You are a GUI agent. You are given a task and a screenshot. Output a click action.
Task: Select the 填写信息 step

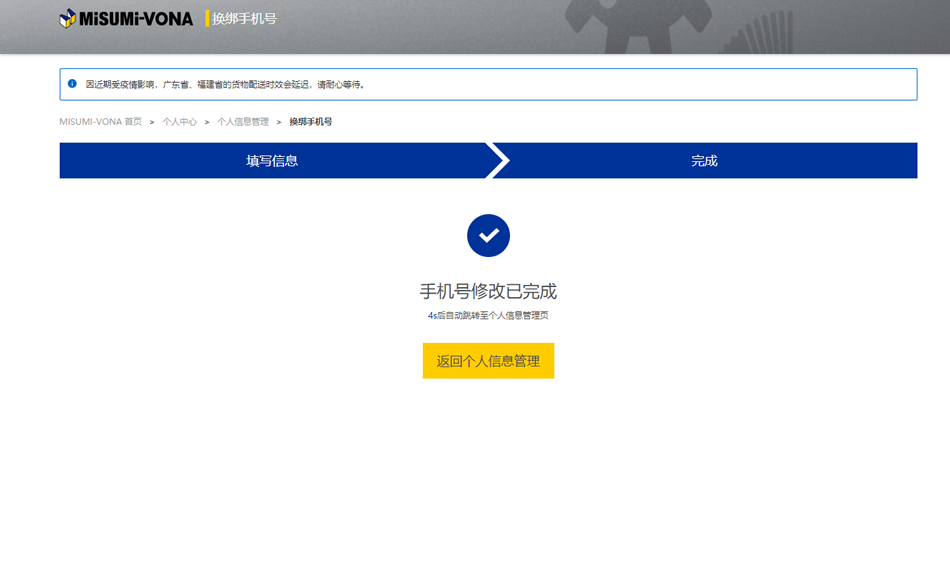(272, 161)
